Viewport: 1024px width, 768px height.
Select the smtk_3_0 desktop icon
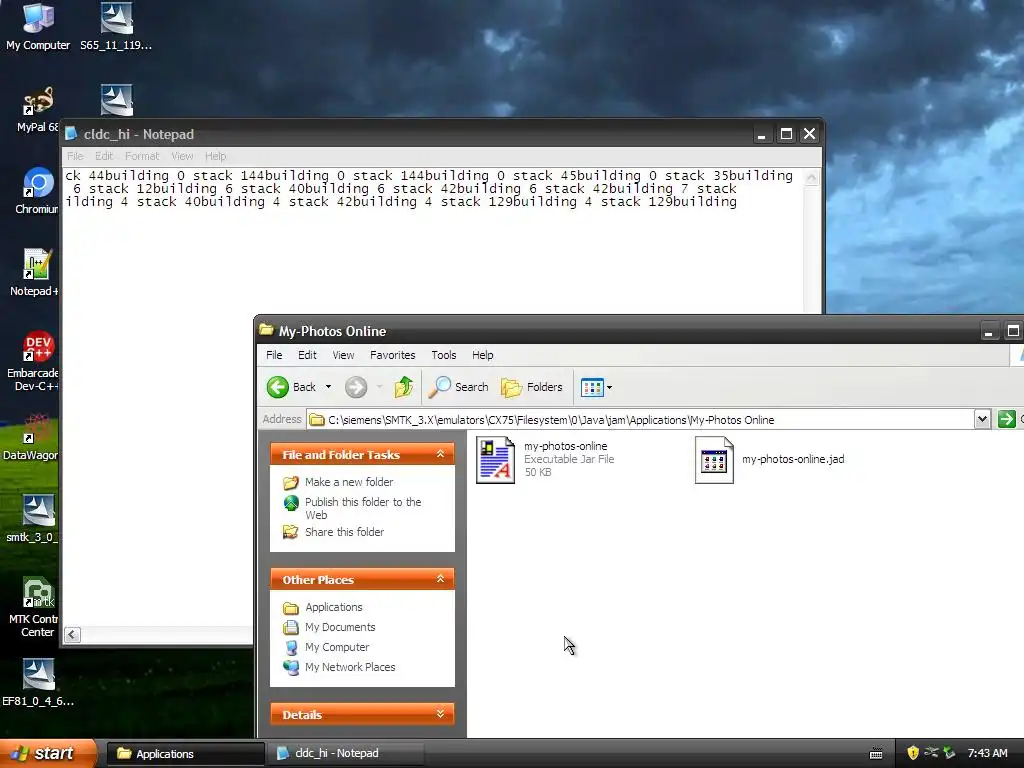click(34, 519)
